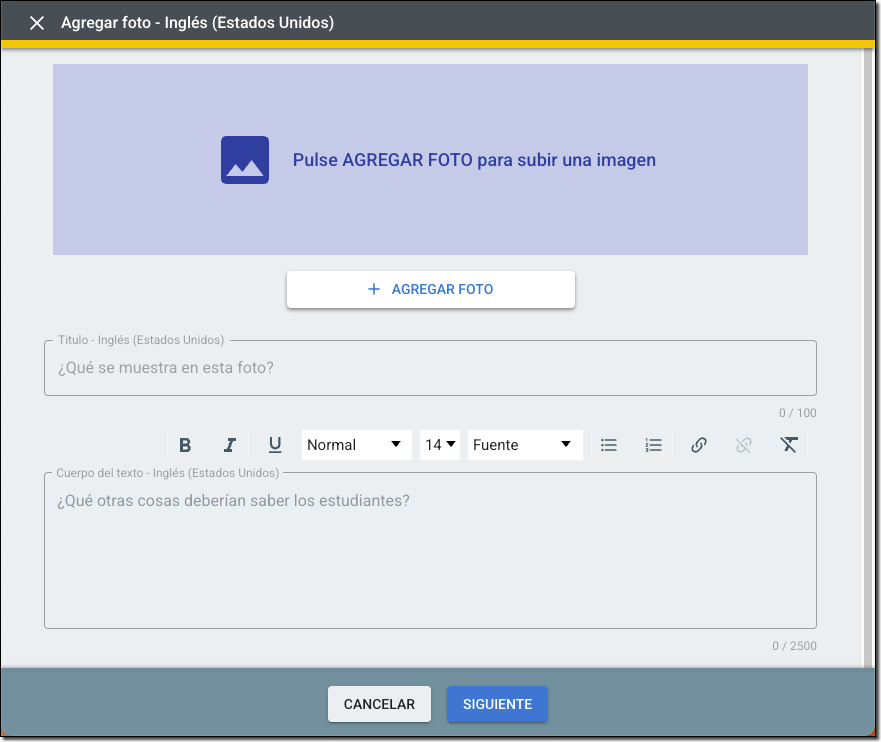Viewport: 881px width, 742px height.
Task: Focus the Título input field
Action: 430,368
